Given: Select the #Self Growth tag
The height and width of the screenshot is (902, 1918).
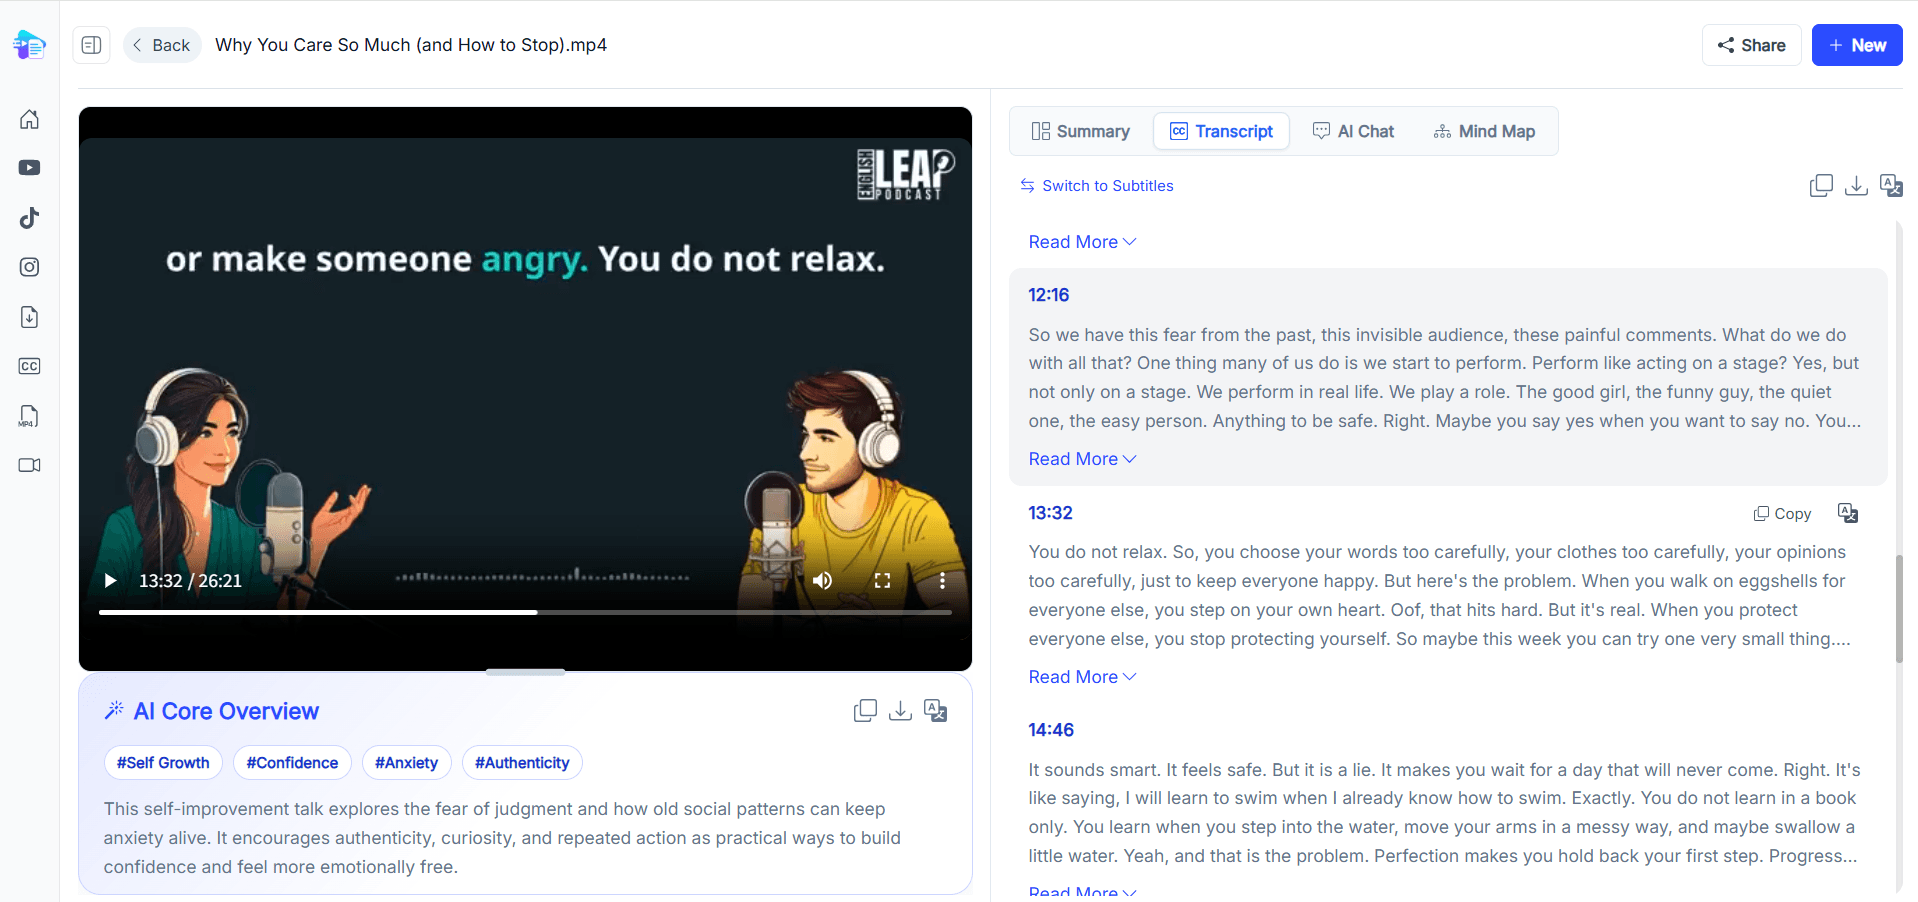Looking at the screenshot, I should [x=163, y=763].
